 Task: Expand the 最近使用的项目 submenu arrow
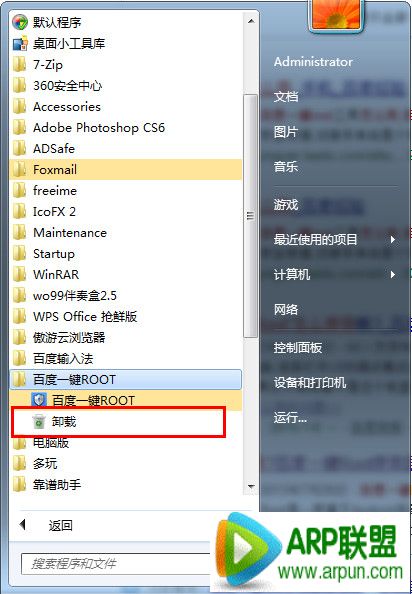(393, 240)
